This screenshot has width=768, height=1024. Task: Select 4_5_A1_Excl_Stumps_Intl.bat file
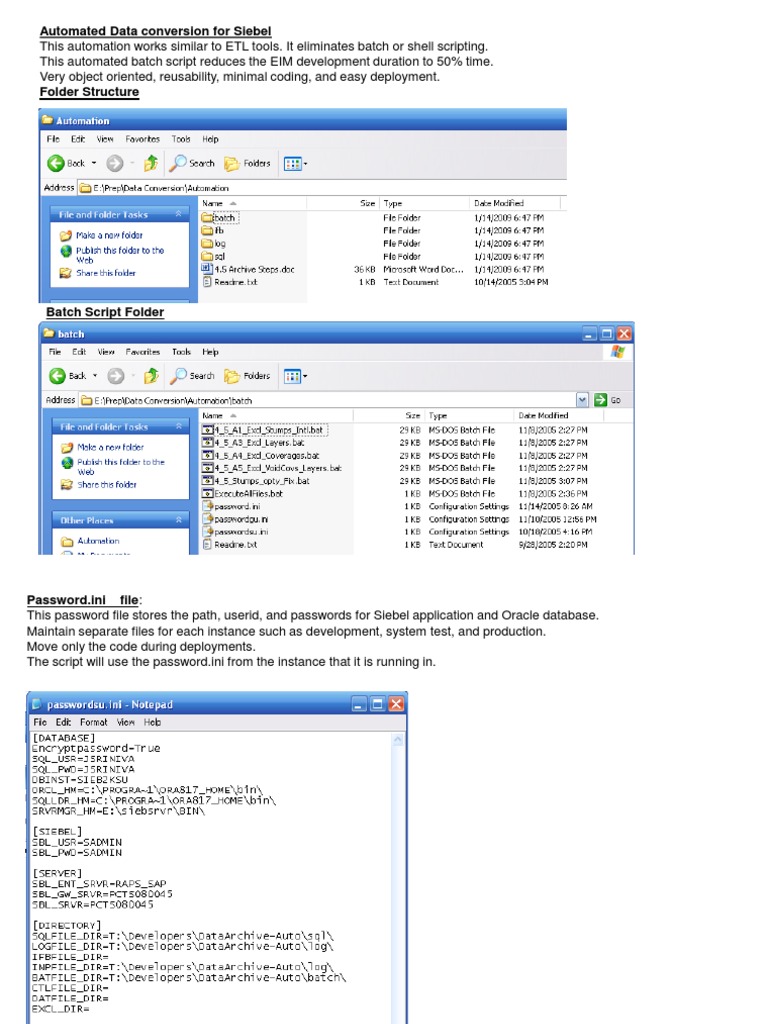[264, 430]
